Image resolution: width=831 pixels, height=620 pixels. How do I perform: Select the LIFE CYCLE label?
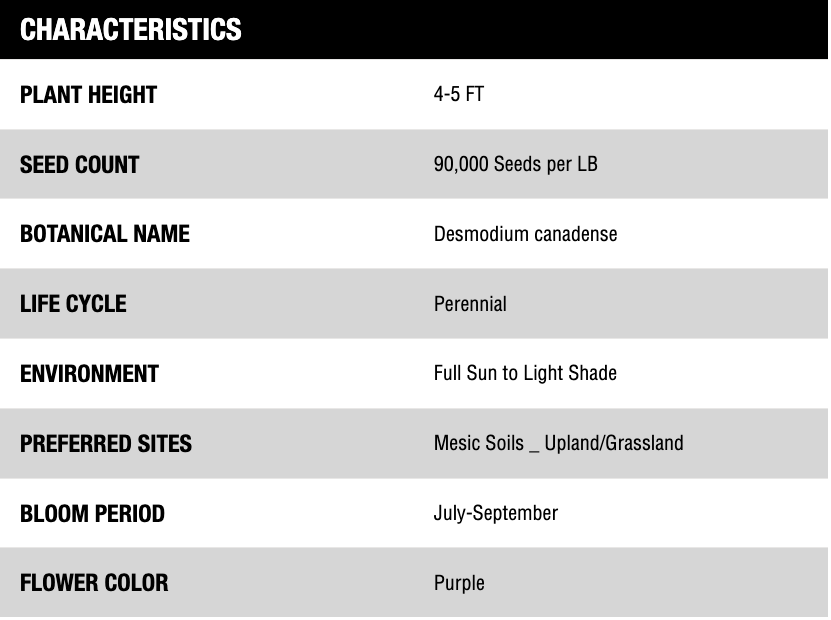[73, 304]
